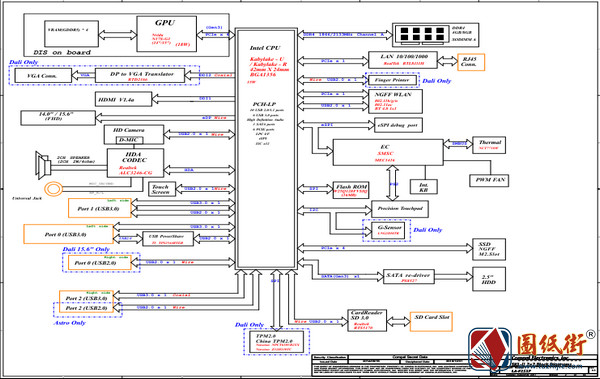This screenshot has height=379, width=600.
Task: Click the HDMI V1.4a box
Action: 123,99
